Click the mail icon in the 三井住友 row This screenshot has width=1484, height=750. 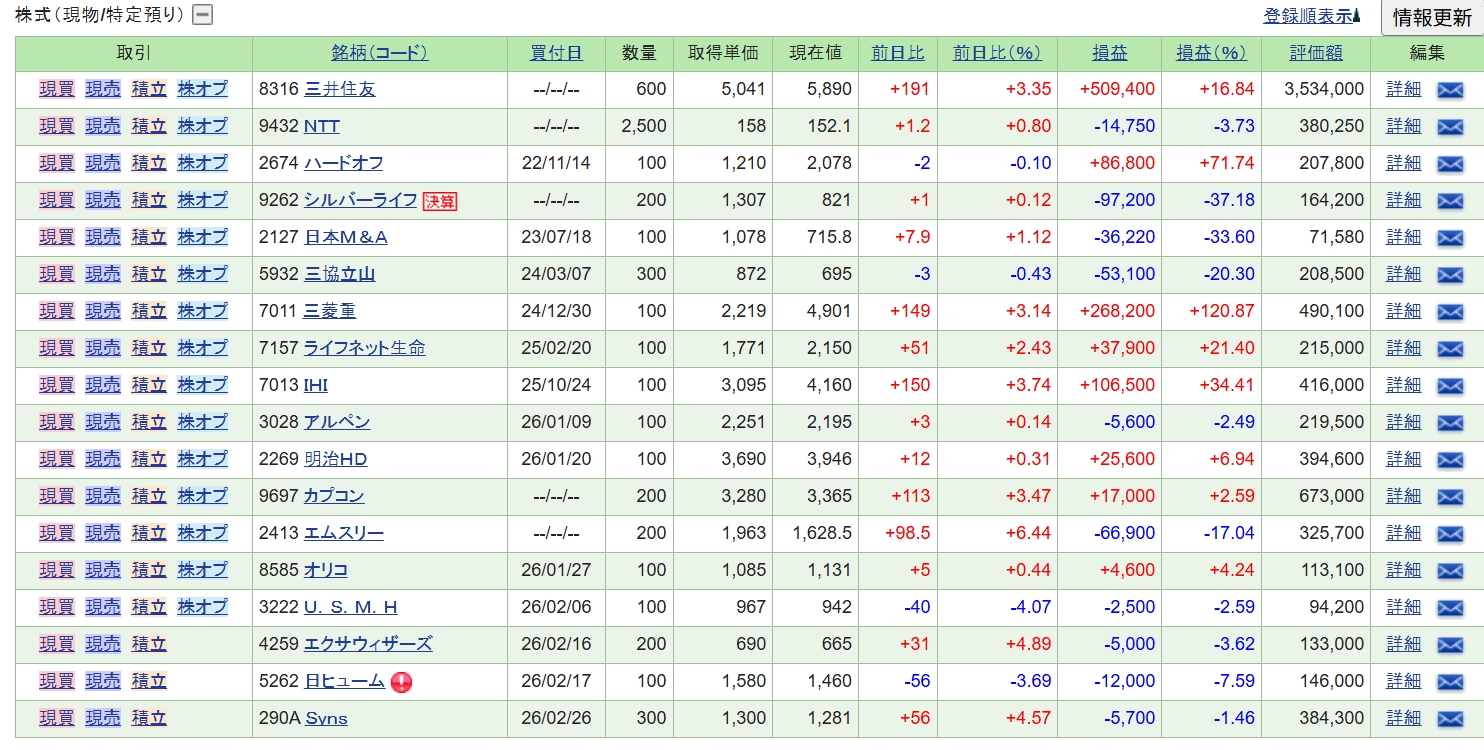(1449, 90)
